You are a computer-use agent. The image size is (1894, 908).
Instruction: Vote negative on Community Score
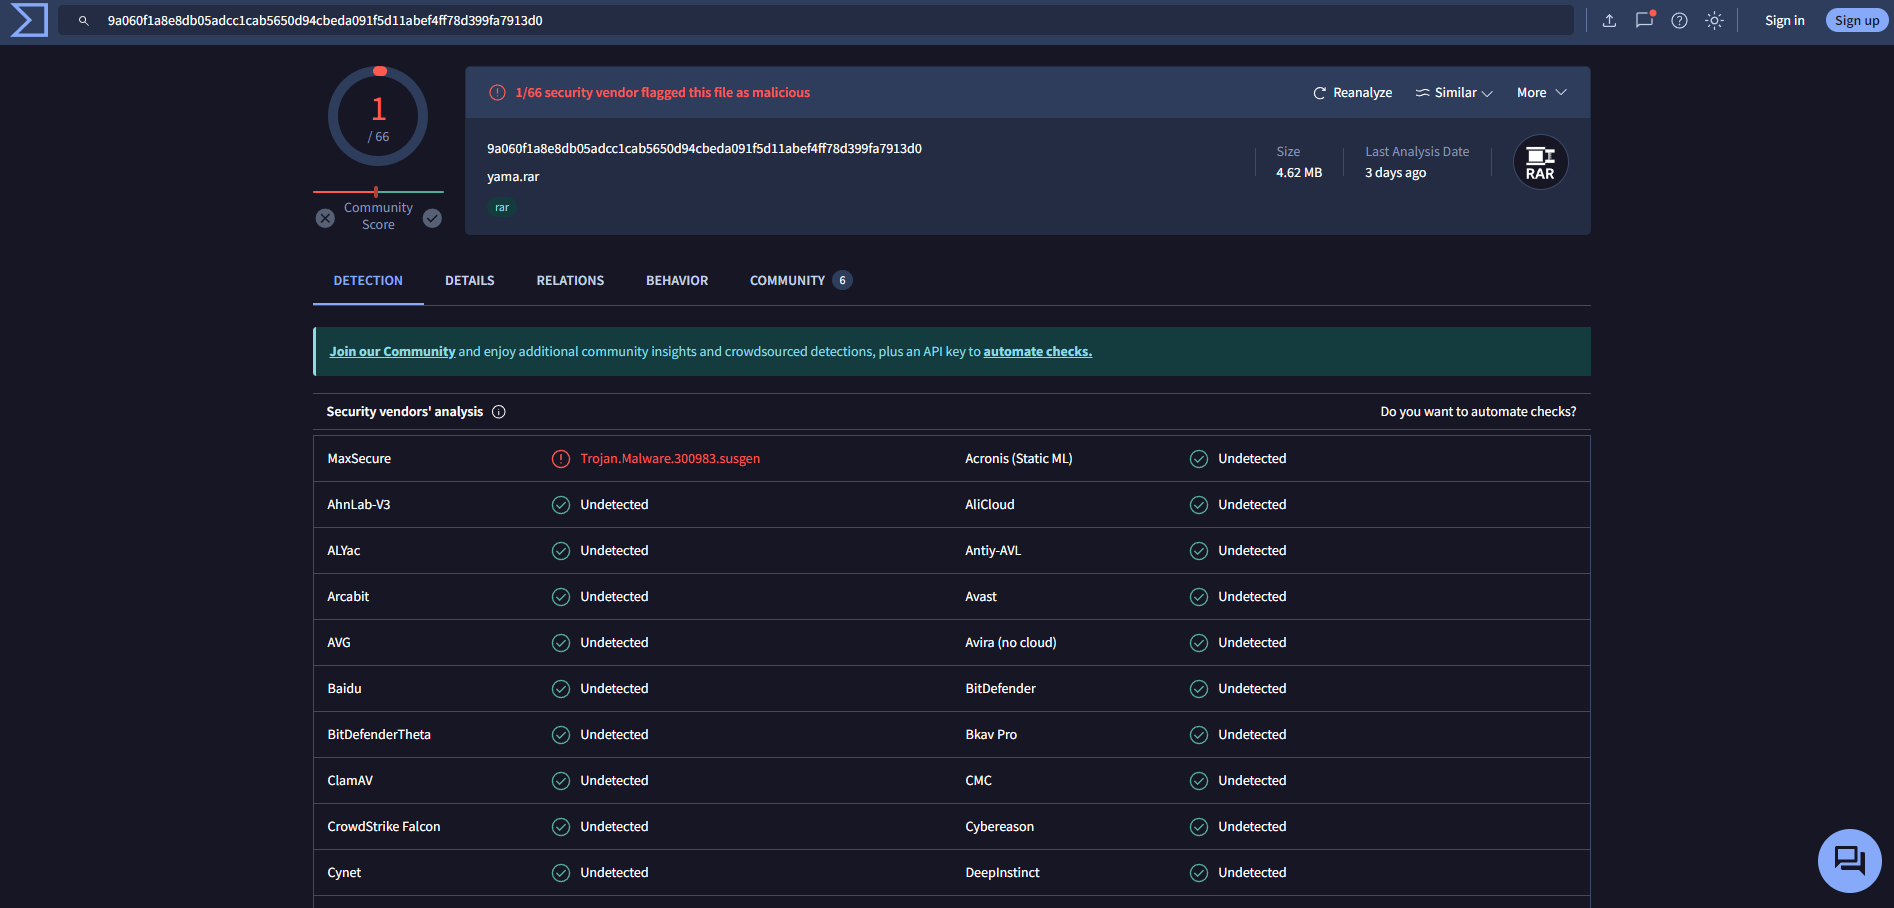(325, 218)
